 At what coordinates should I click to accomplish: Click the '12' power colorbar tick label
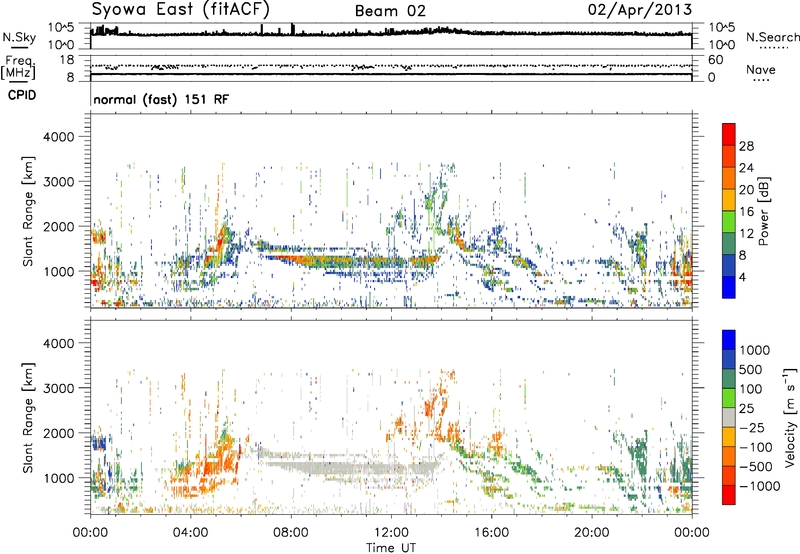(746, 234)
